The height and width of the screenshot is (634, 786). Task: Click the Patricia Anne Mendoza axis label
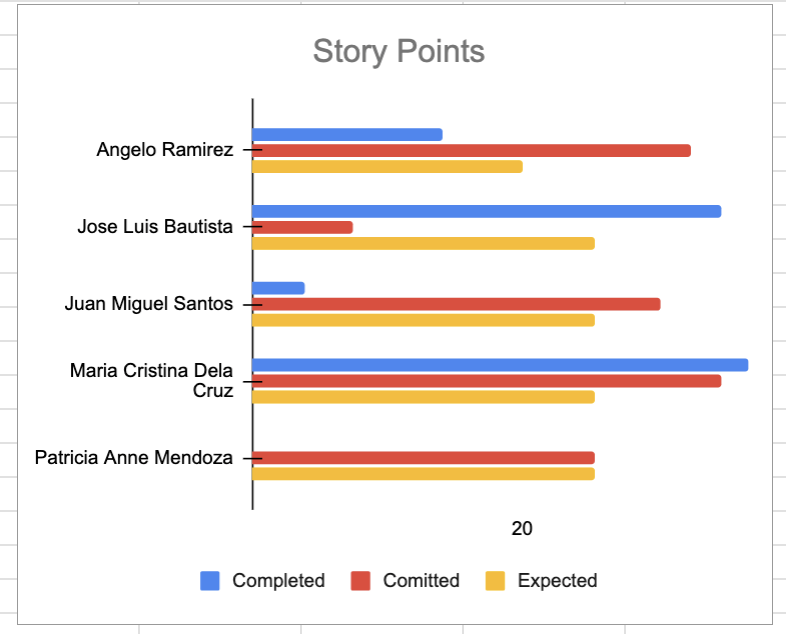pos(133,458)
